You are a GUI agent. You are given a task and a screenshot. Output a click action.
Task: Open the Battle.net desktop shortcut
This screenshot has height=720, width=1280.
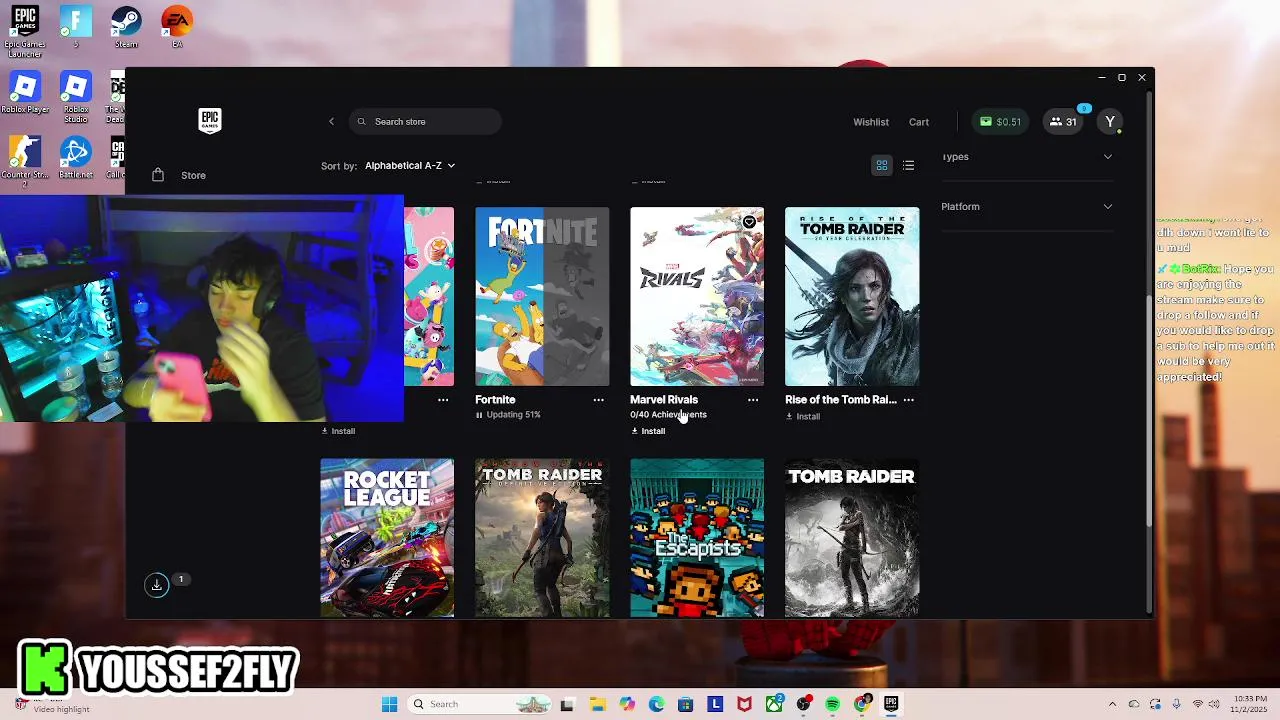76,157
